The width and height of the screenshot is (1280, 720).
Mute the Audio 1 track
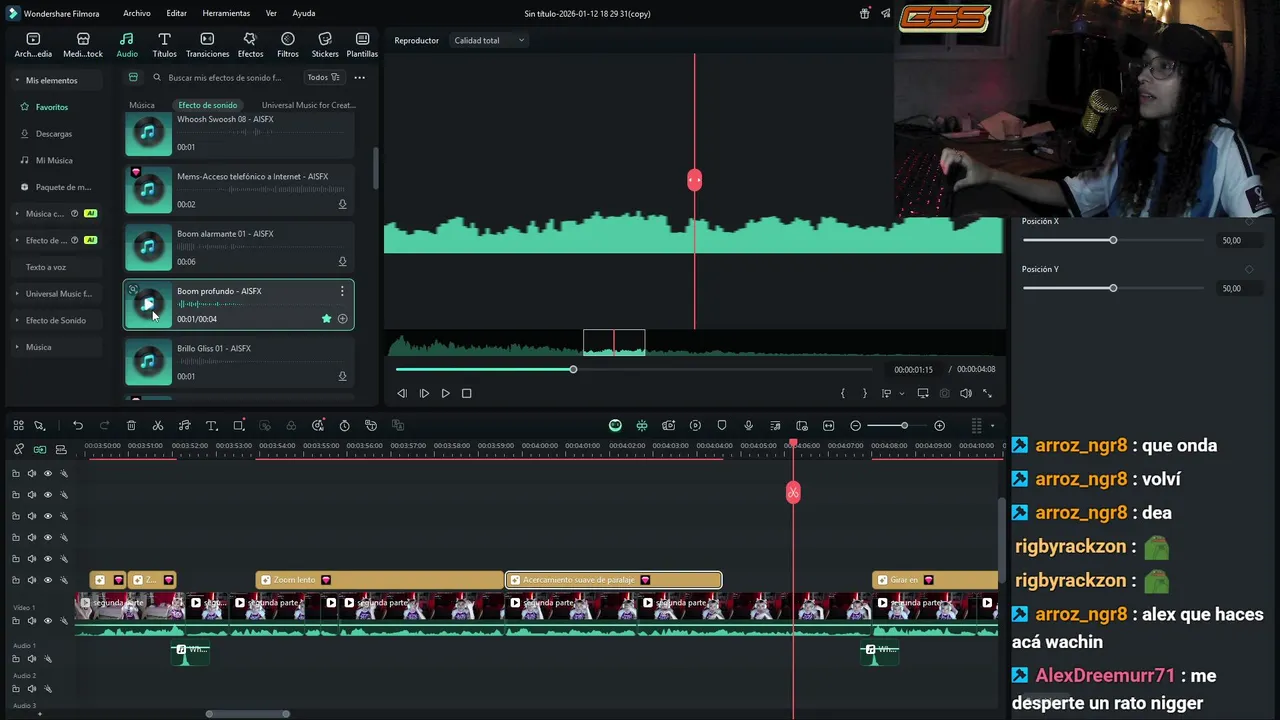click(x=31, y=659)
